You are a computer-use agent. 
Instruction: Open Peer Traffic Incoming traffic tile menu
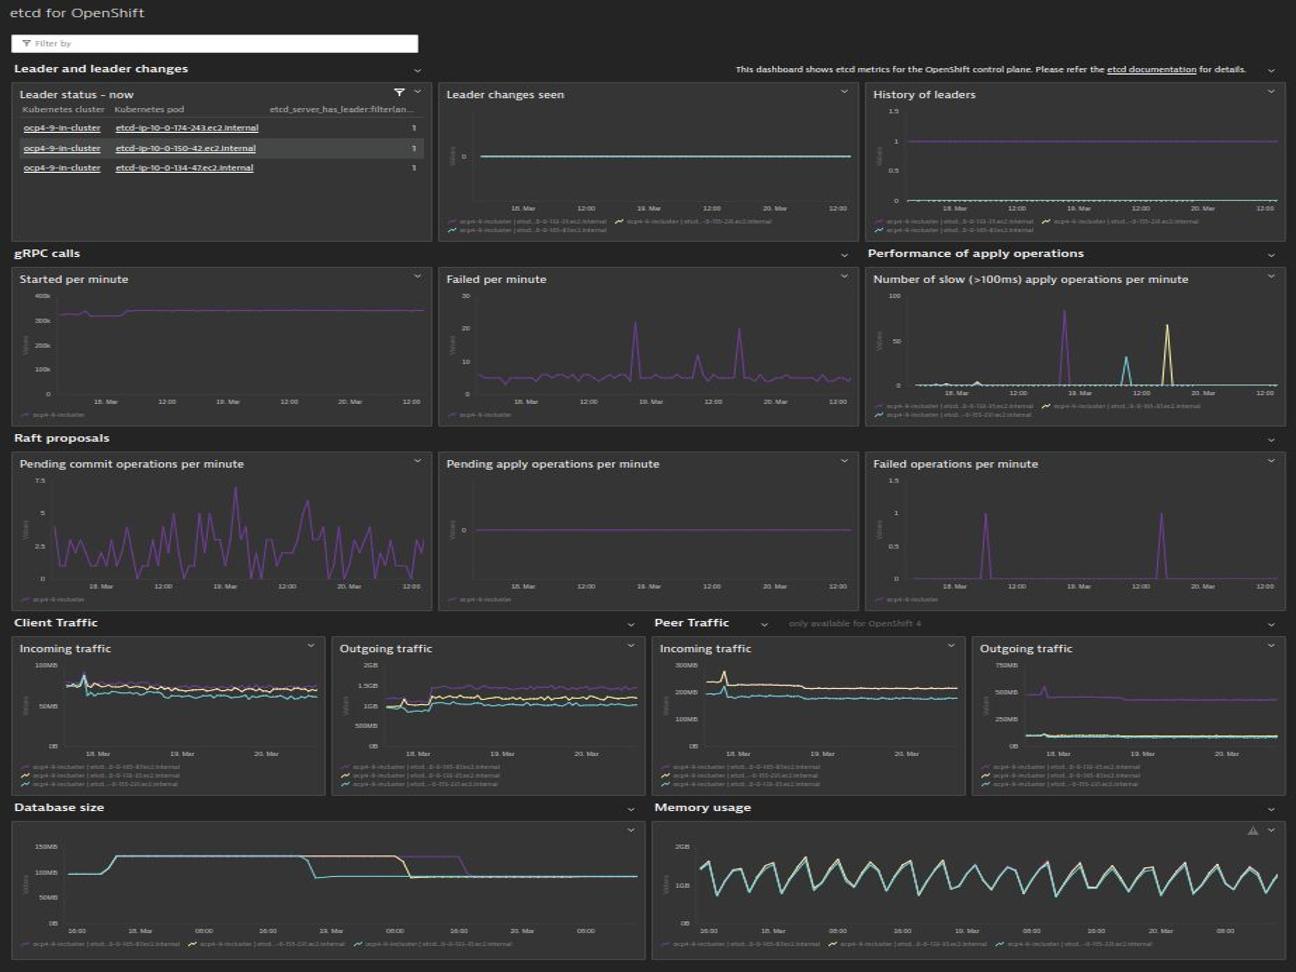coord(951,646)
